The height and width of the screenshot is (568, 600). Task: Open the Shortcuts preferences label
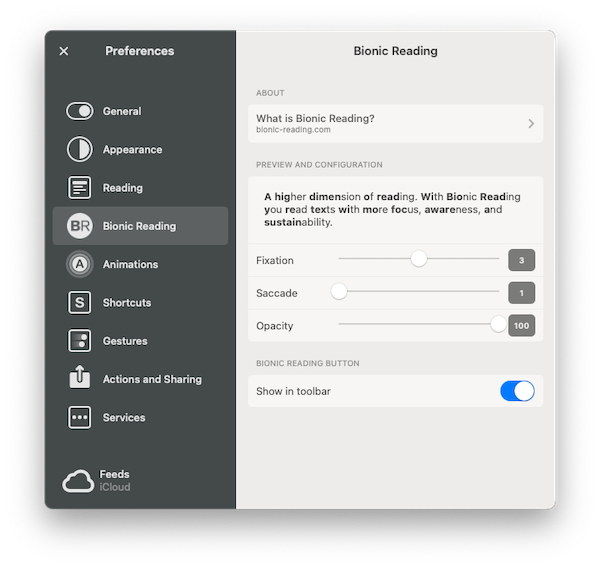pos(127,302)
